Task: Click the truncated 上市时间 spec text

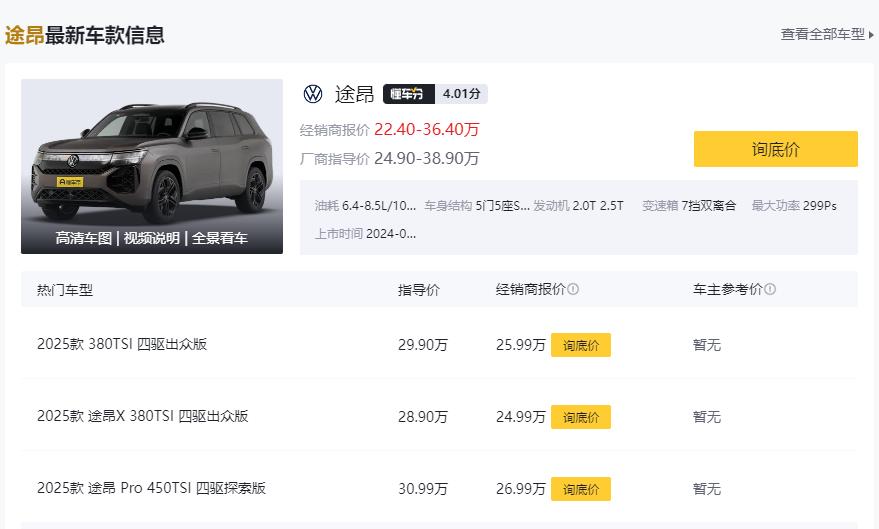Action: [365, 233]
